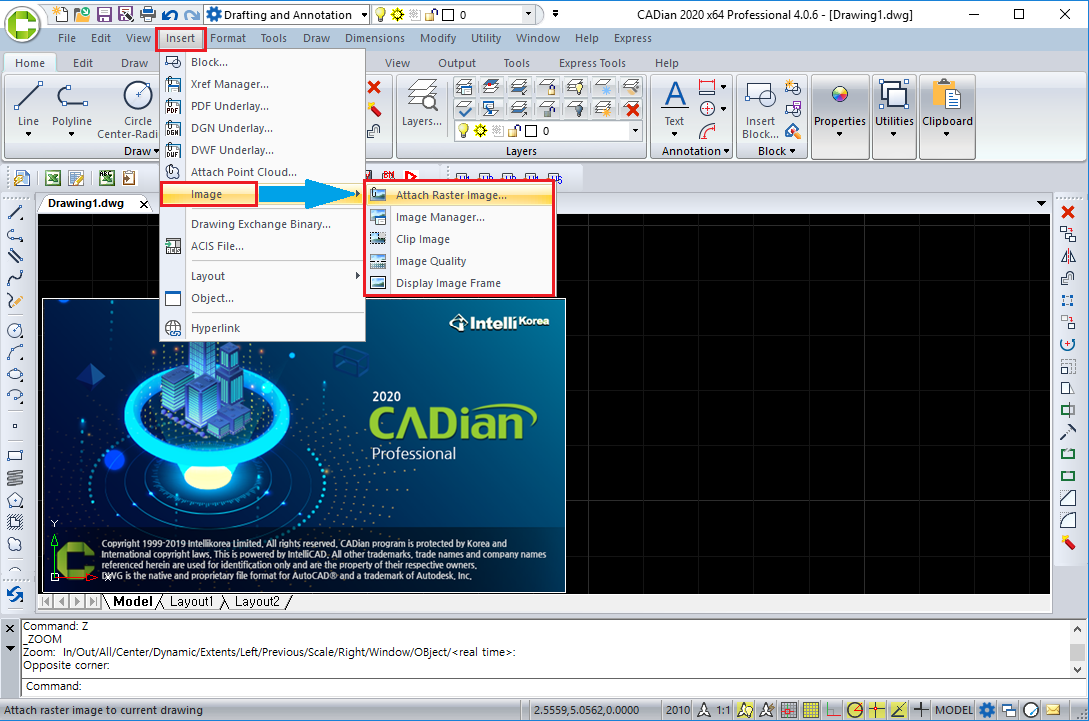
Task: Open the Drafting and Annotation workspace dropdown
Action: [x=365, y=15]
